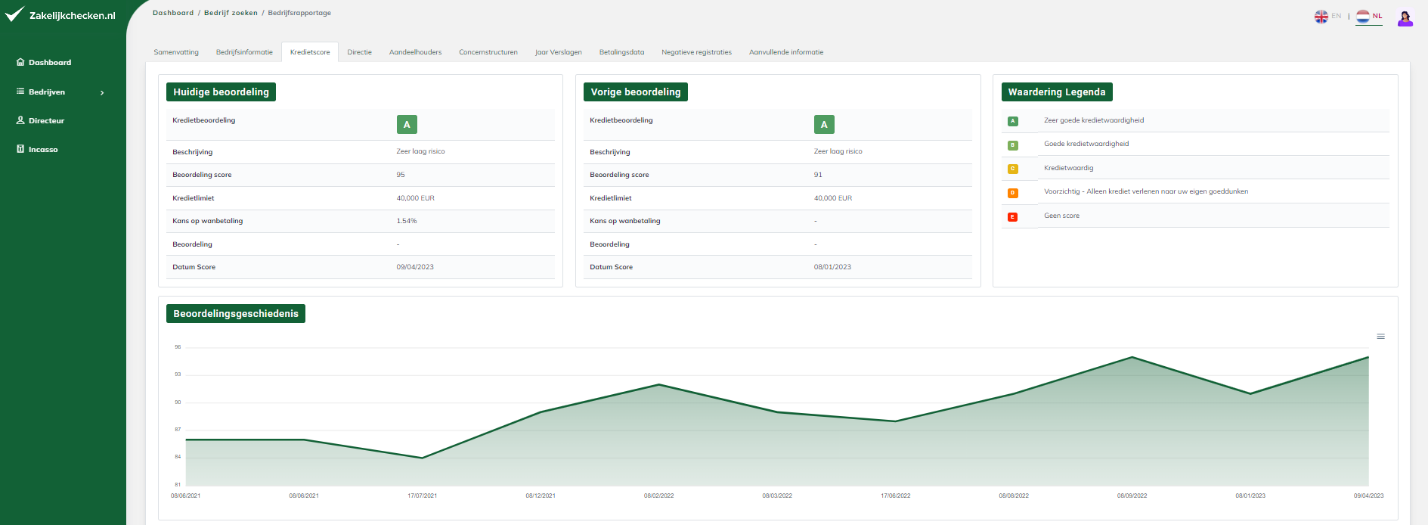The width and height of the screenshot is (1428, 525).
Task: Click the Waardering Legenda heading
Action: [1057, 92]
